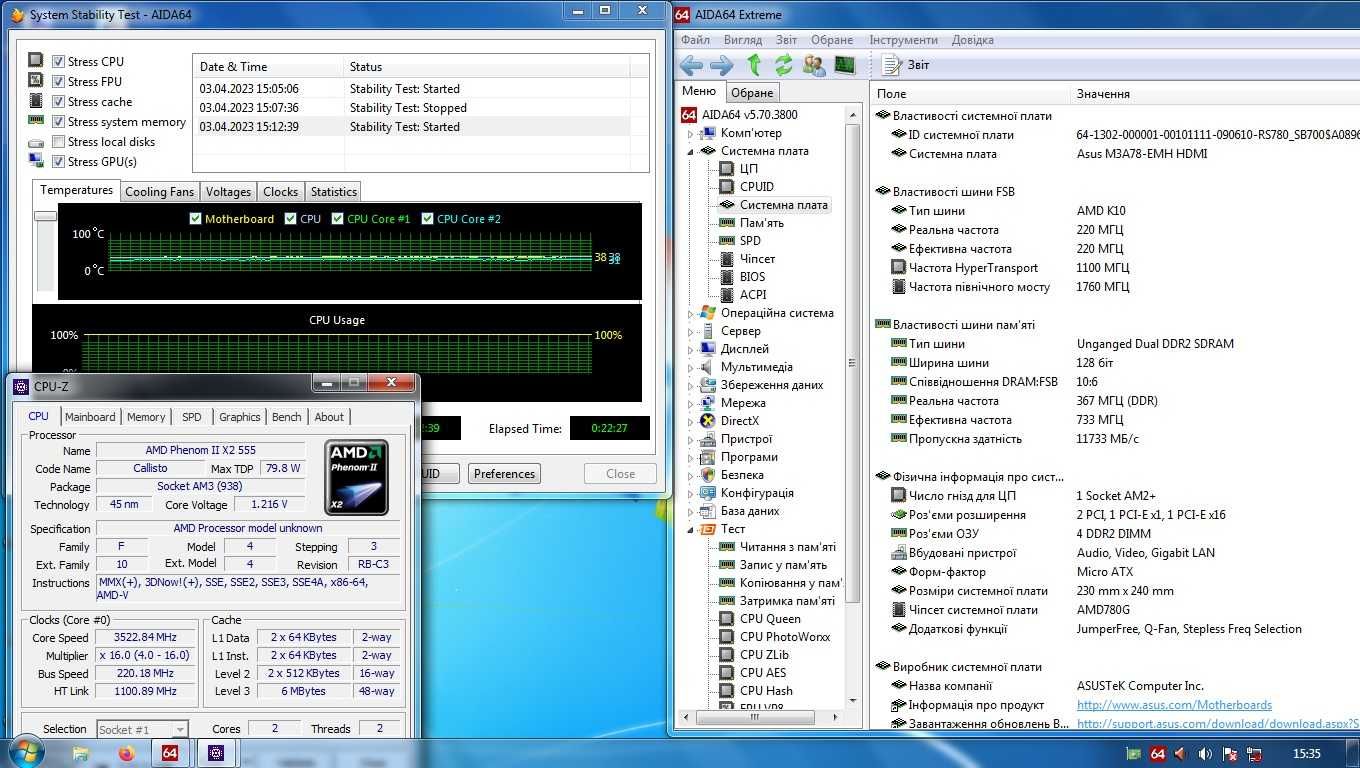Switch to the Обране tab in AIDA64
Image resolution: width=1360 pixels, height=768 pixels.
752,93
